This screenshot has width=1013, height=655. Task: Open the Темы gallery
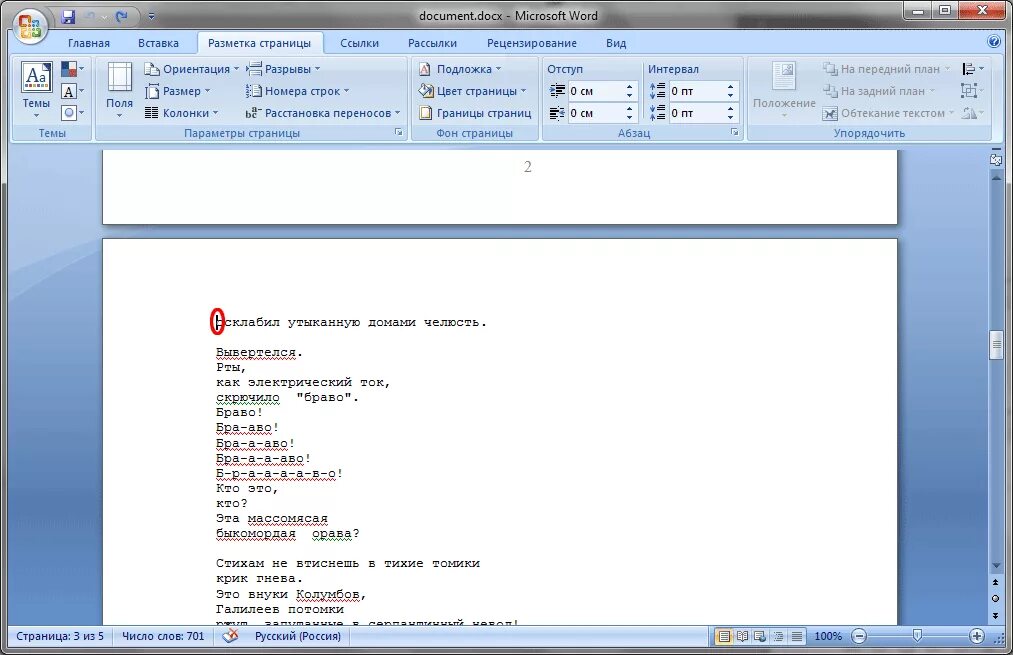click(36, 90)
